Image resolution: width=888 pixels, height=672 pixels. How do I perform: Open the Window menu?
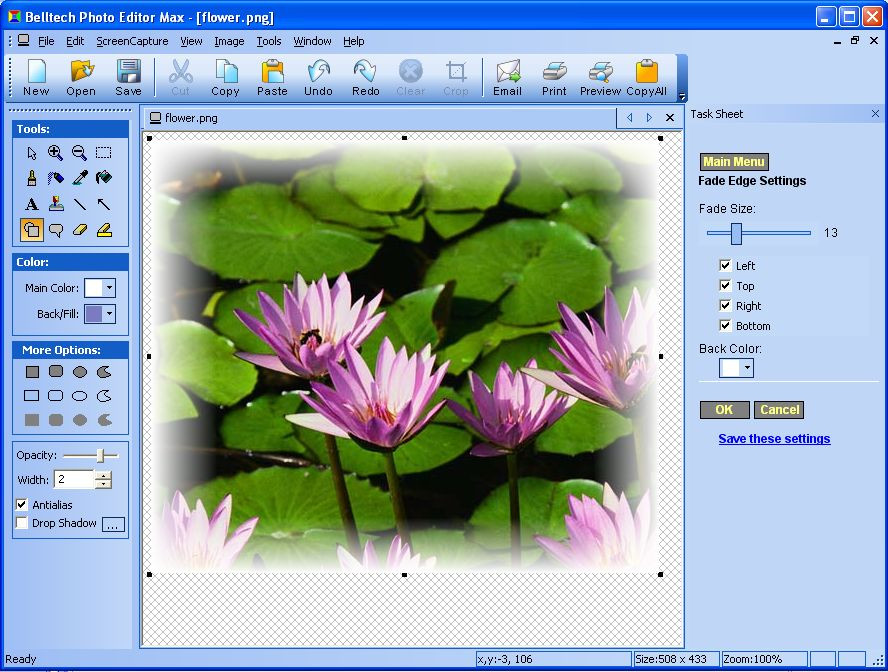click(x=312, y=41)
